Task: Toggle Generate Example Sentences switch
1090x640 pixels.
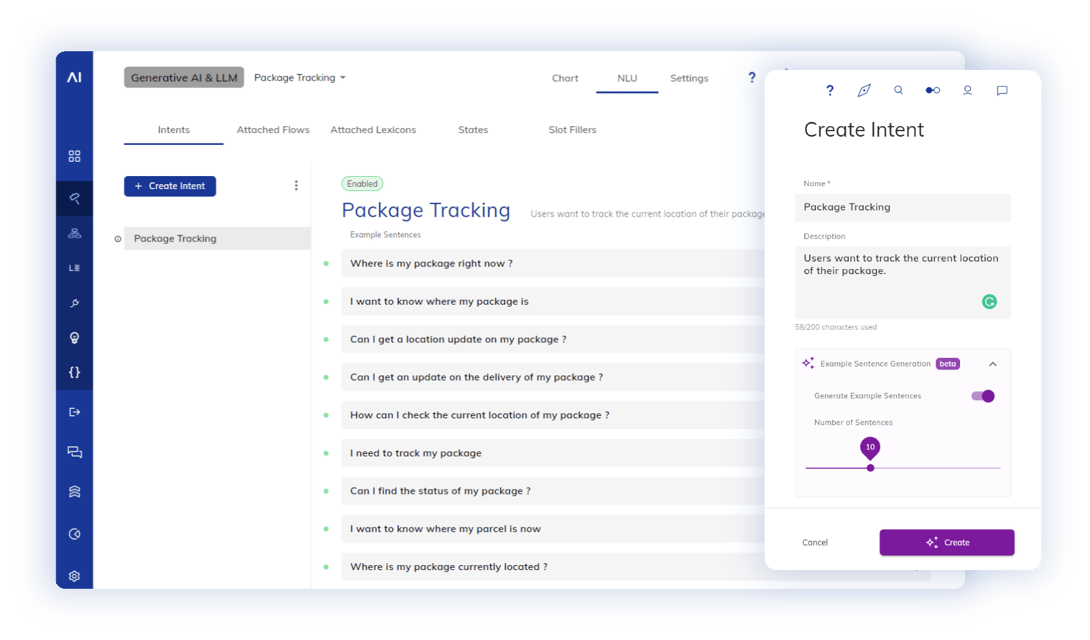Action: click(983, 396)
